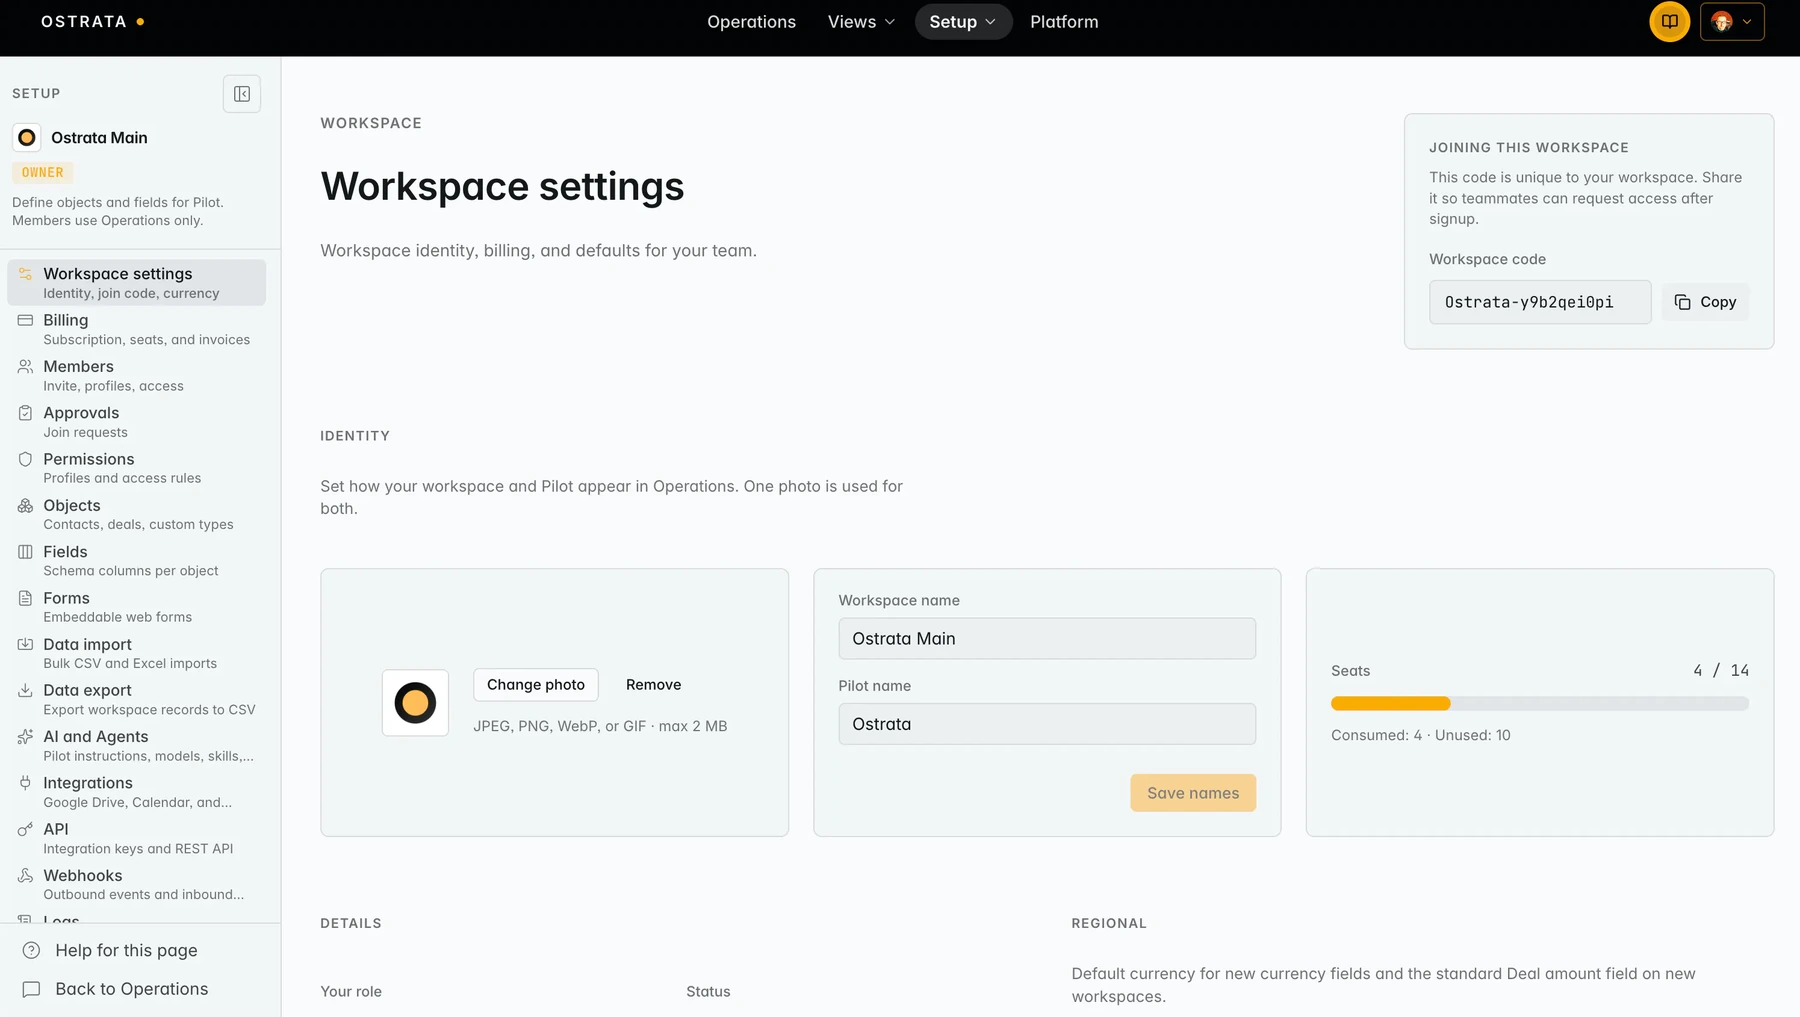Select Back to Operations link
The width and height of the screenshot is (1800, 1017).
pyautogui.click(x=132, y=989)
